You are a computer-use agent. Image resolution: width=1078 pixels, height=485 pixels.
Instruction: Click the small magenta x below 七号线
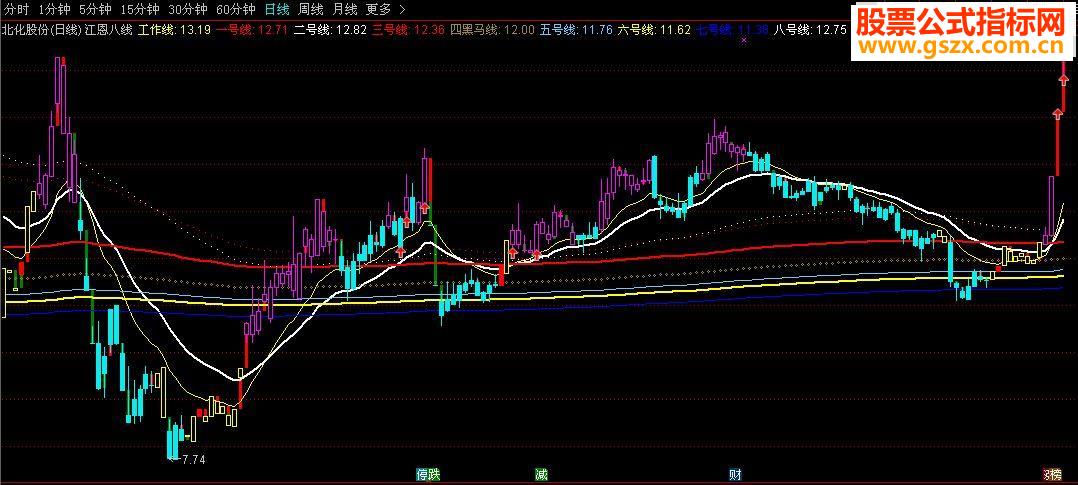743,41
